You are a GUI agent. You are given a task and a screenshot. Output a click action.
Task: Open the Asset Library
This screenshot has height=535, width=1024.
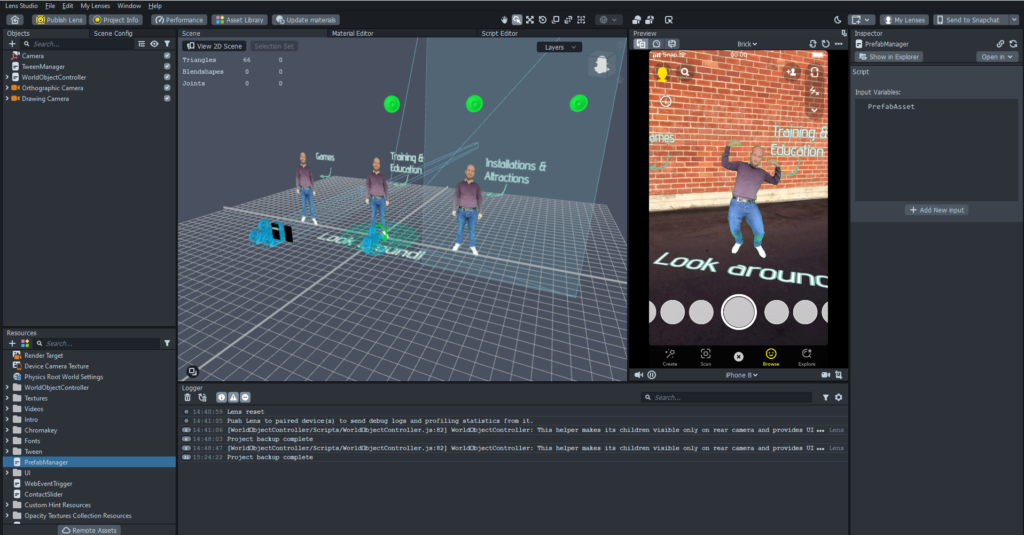240,20
